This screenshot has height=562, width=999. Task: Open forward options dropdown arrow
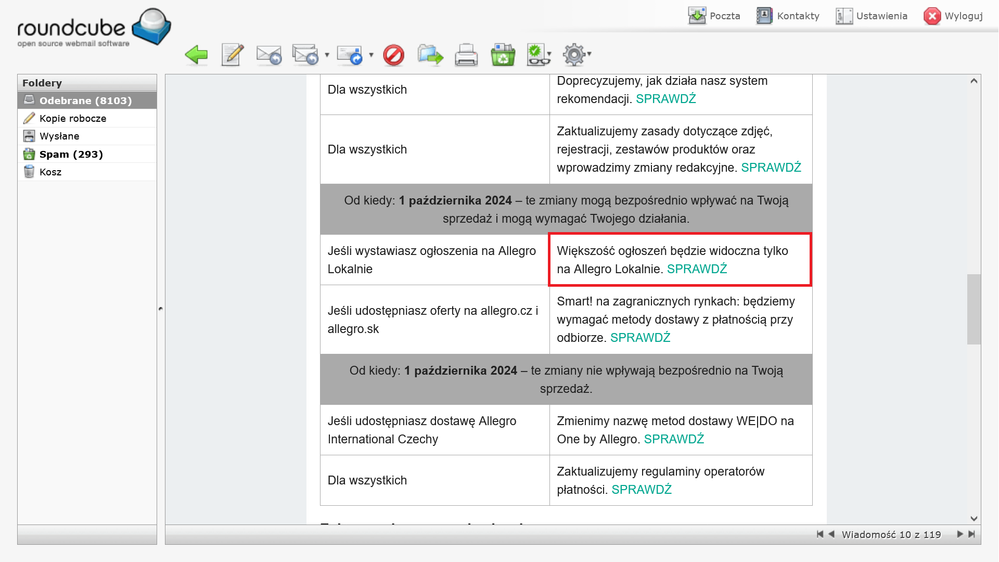371,55
